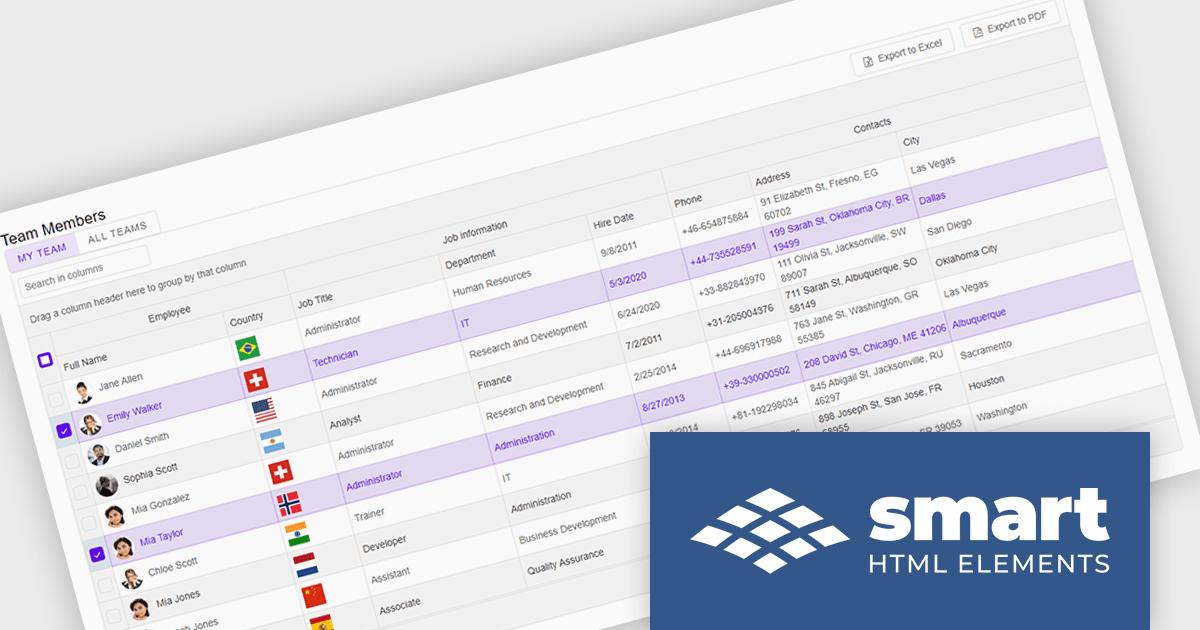Click Sophia Scott's avatar photo
Viewport: 1200px width, 630px height.
[x=106, y=485]
